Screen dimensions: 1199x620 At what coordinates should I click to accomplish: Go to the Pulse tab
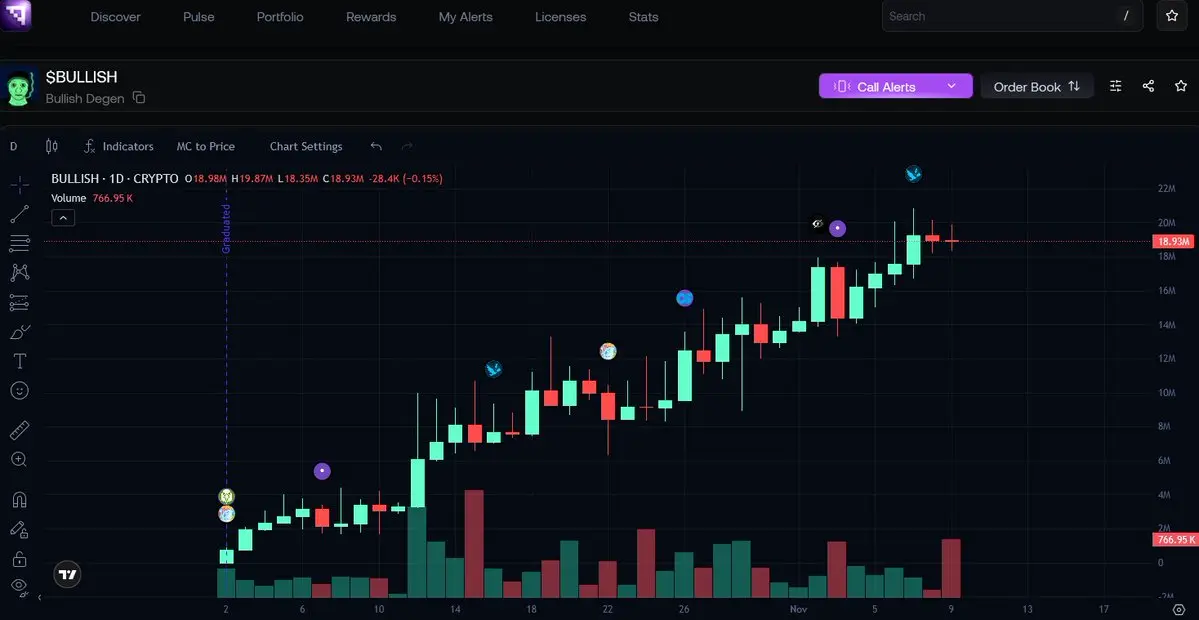tap(199, 17)
